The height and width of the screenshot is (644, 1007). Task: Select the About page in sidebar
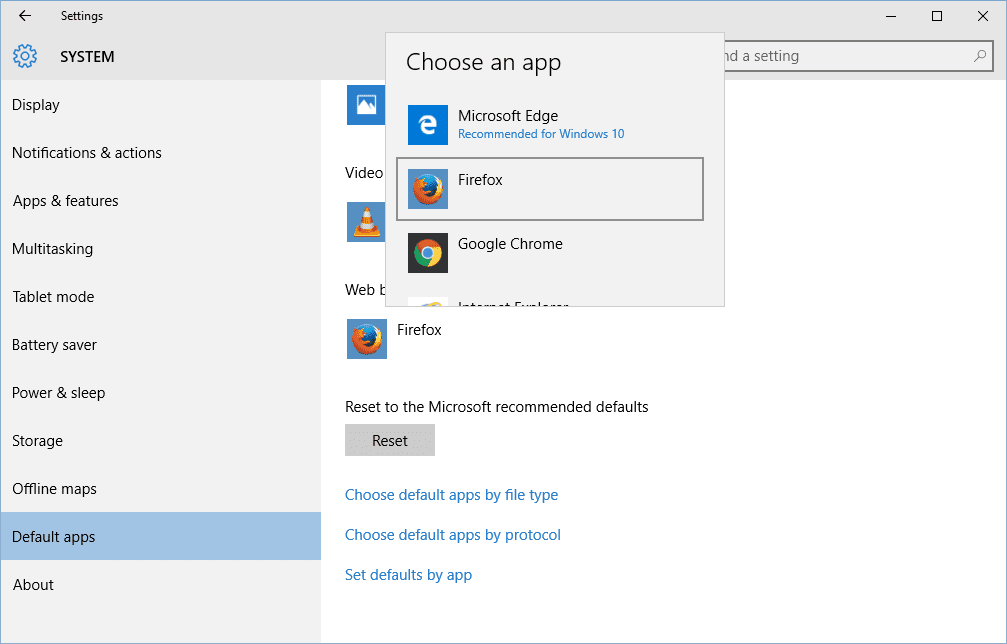tap(33, 585)
